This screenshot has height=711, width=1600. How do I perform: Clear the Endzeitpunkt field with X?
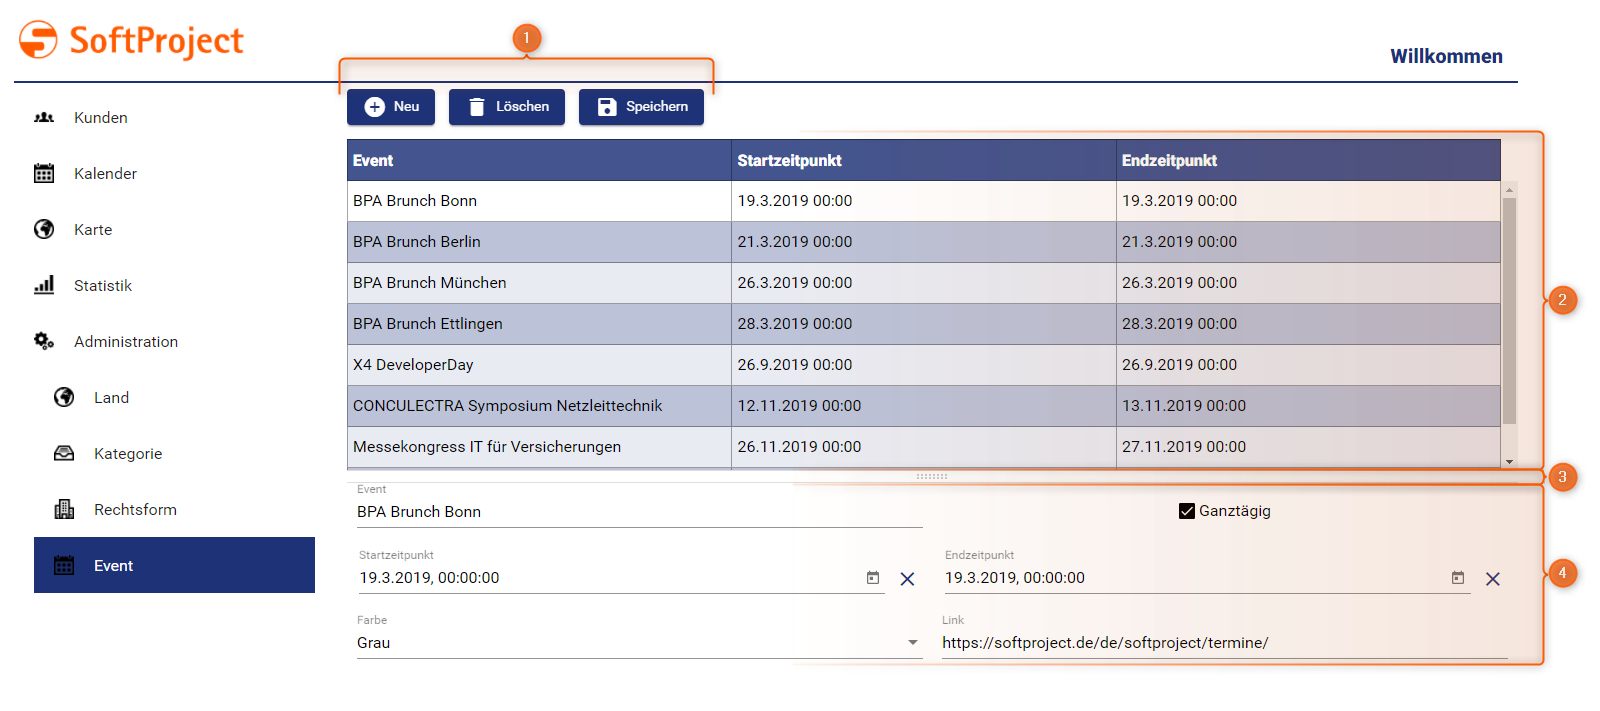pyautogui.click(x=1492, y=579)
